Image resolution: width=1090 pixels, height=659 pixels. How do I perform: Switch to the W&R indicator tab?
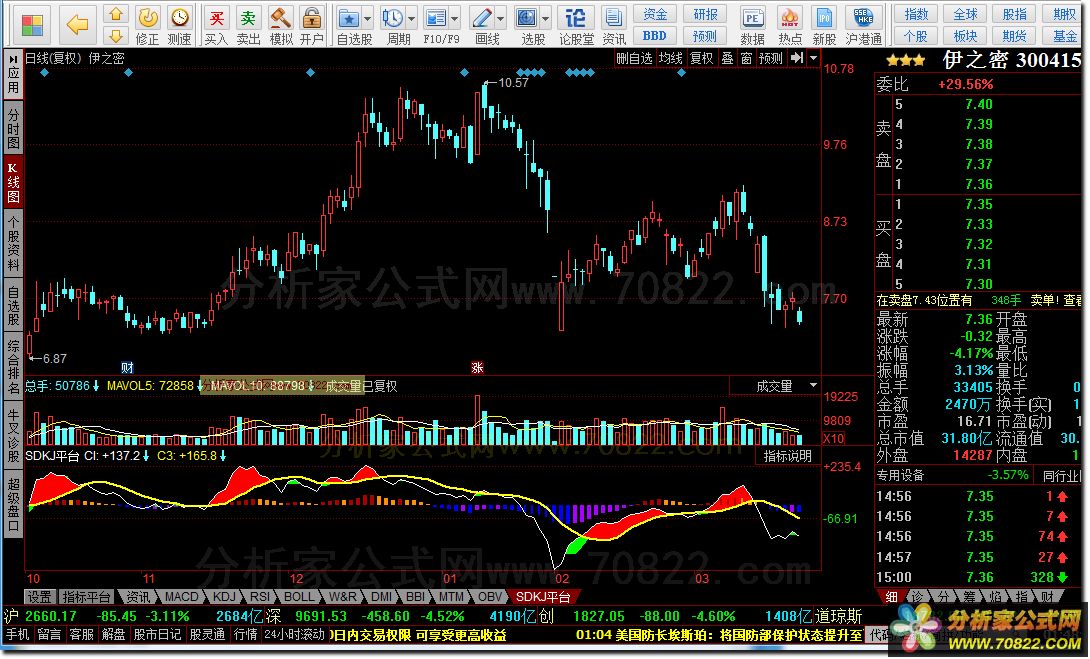coord(342,597)
